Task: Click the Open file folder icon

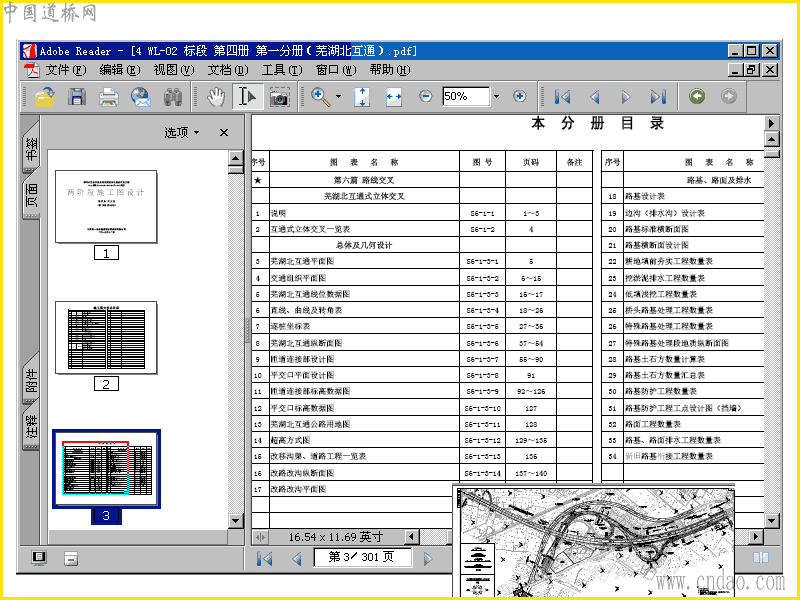Action: pyautogui.click(x=45, y=96)
